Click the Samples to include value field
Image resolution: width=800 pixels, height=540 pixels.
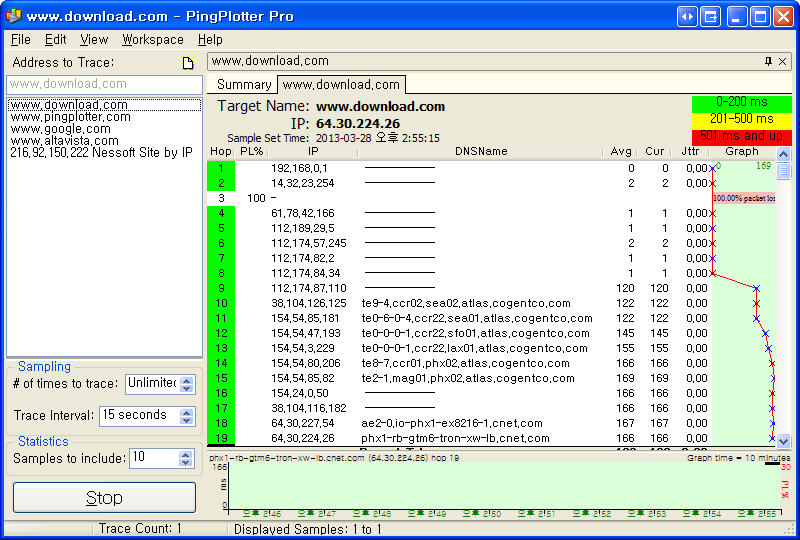[x=154, y=458]
